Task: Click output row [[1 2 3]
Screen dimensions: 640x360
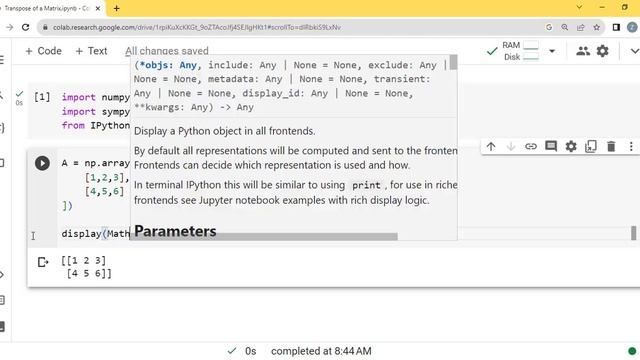Action: (84, 260)
